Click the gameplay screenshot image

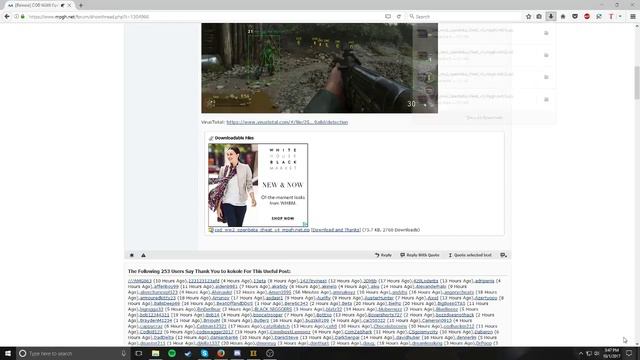[x=319, y=68]
